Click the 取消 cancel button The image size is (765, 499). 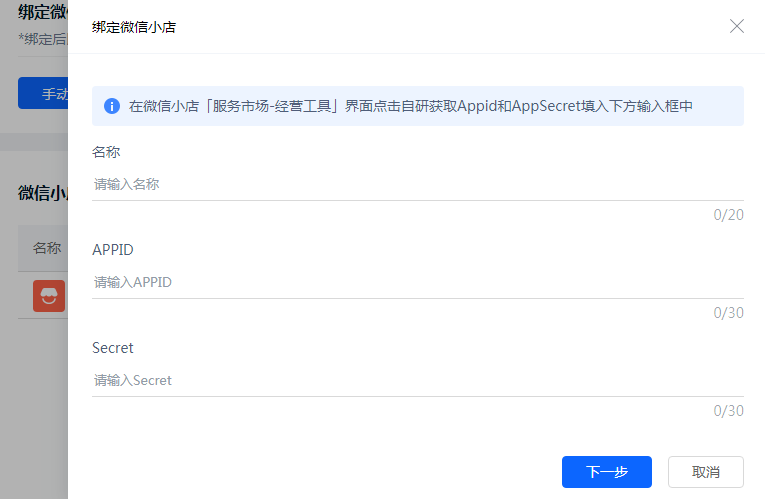pos(705,472)
